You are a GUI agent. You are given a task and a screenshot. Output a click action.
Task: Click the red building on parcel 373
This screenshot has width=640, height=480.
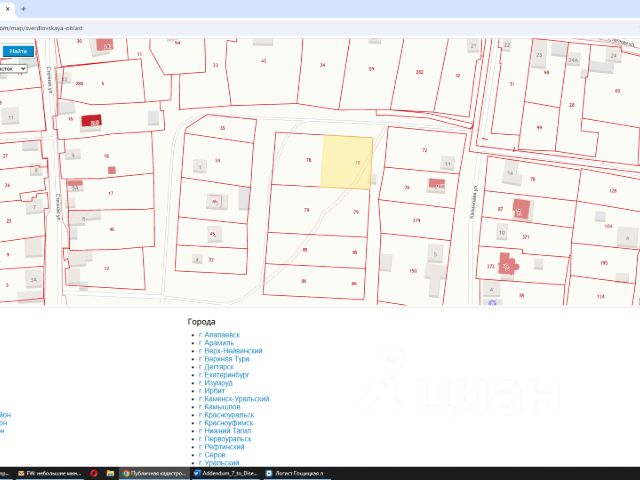(x=507, y=264)
